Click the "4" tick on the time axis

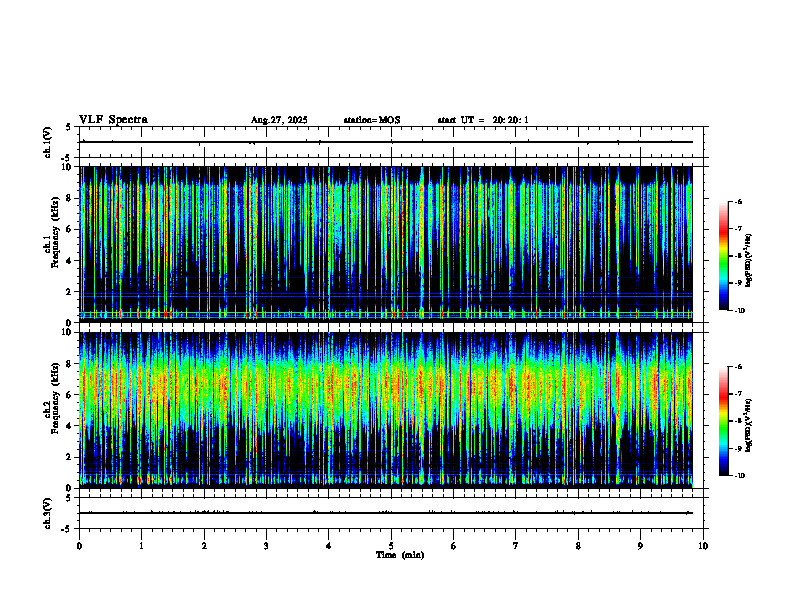pyautogui.click(x=329, y=546)
